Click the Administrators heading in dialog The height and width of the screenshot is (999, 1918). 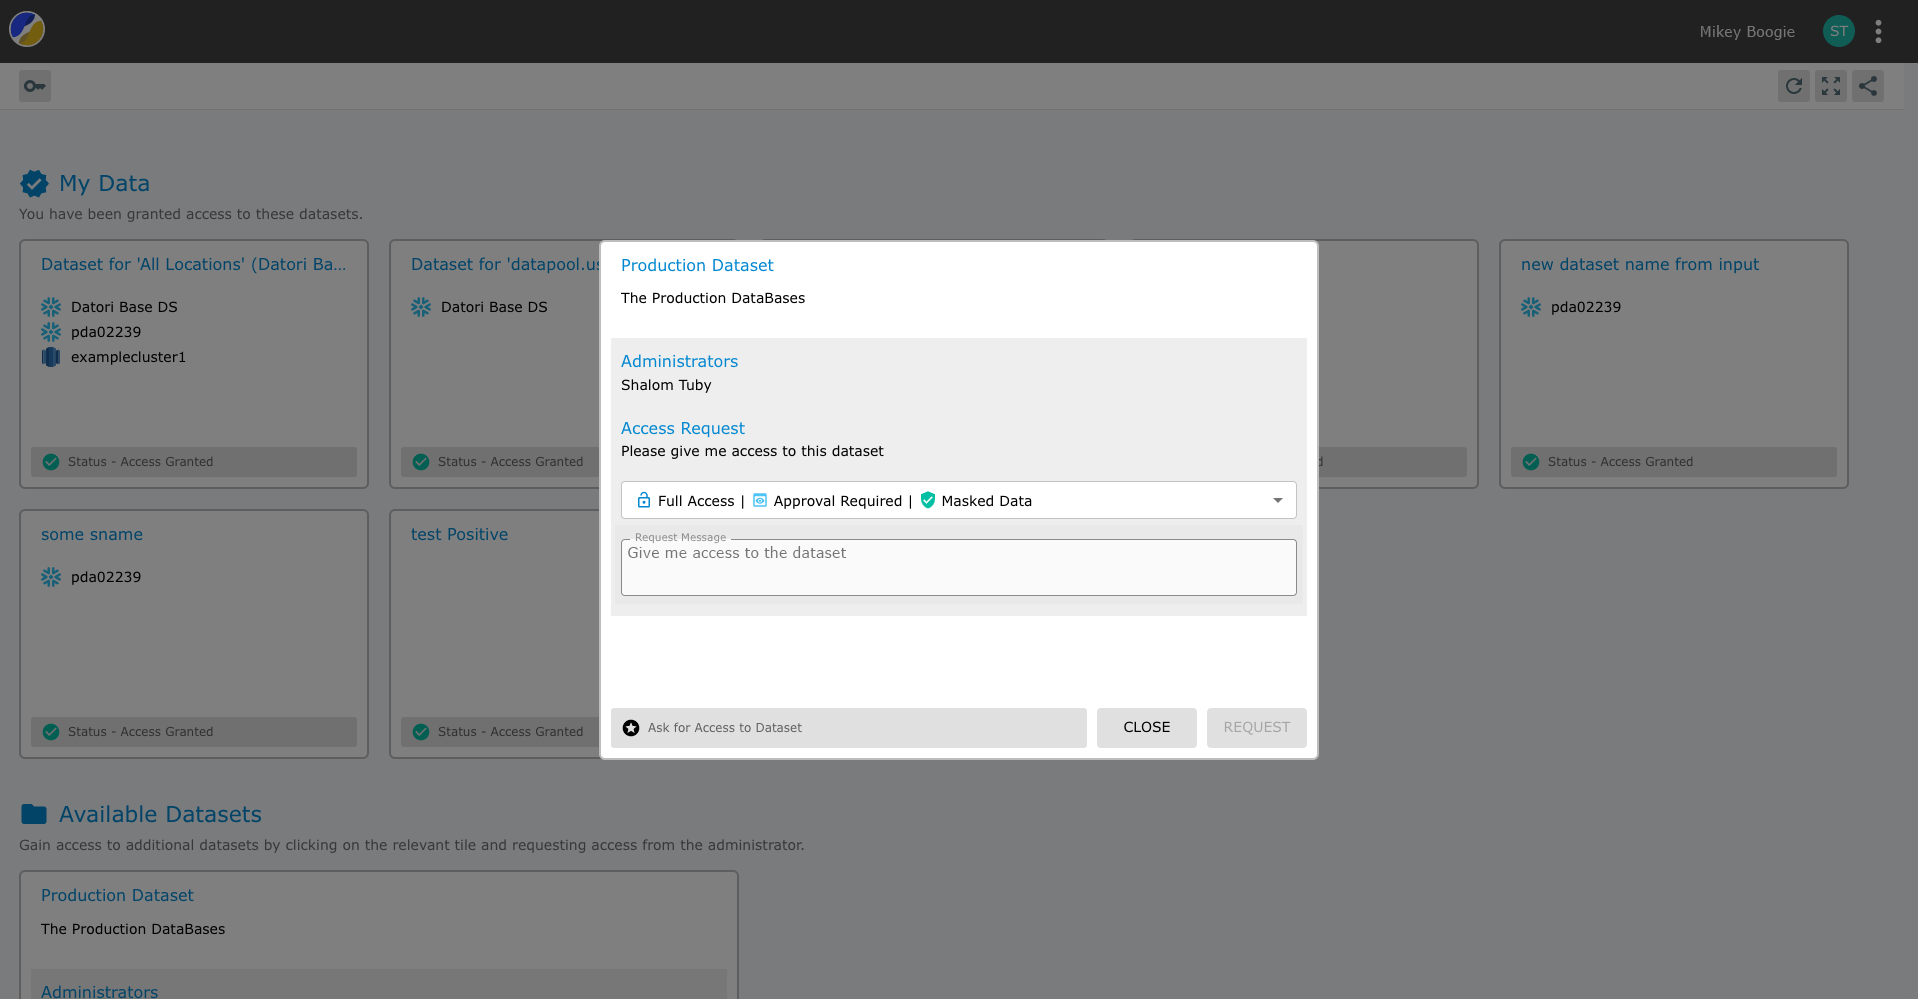click(x=679, y=361)
